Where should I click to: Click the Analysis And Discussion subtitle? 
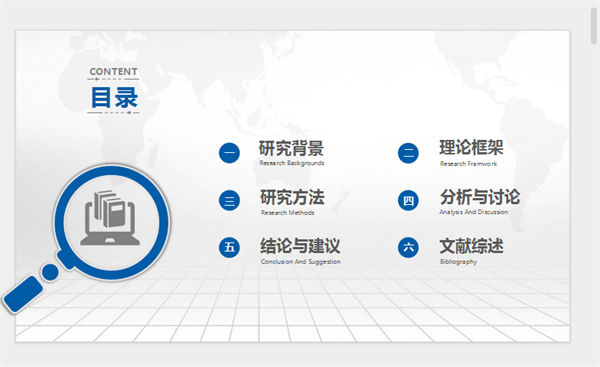(x=474, y=212)
